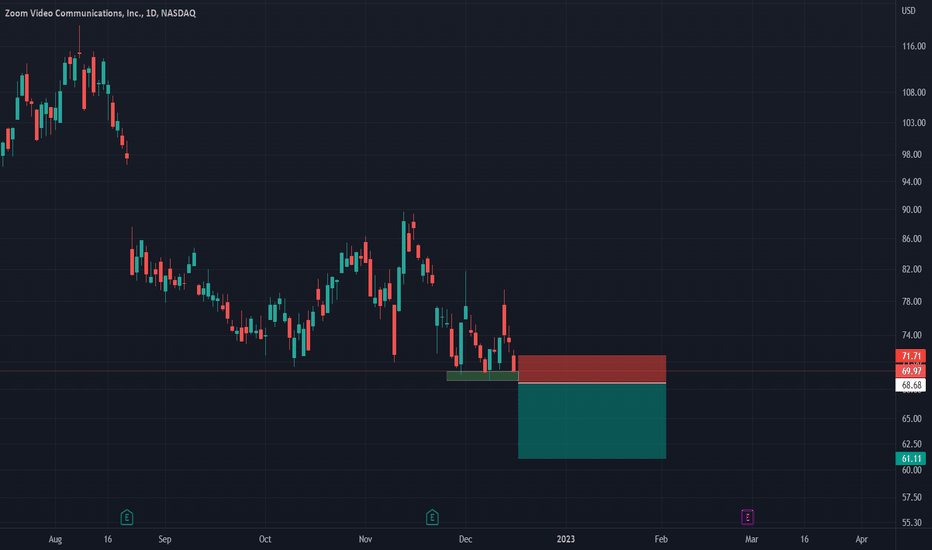
Task: Click the 55.30 price axis label
Action: click(x=914, y=523)
